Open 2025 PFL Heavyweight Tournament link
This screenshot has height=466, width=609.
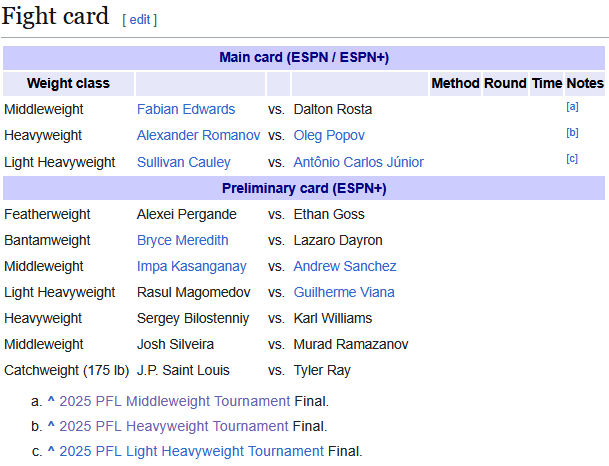point(174,426)
